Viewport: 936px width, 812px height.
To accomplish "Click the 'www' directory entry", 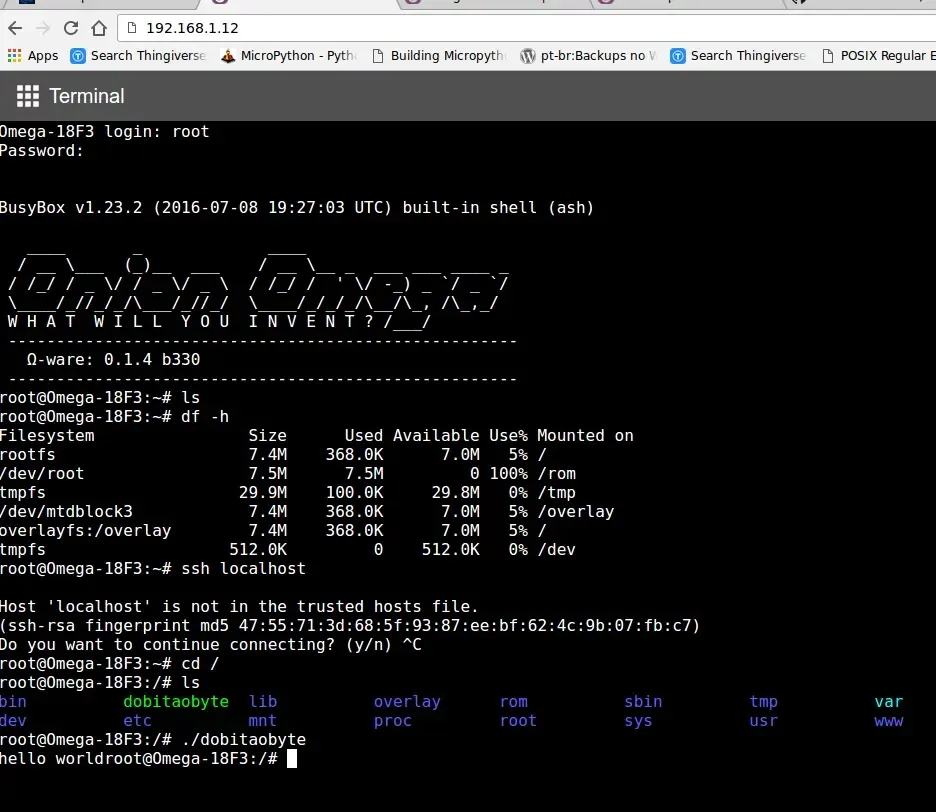I will point(889,721).
